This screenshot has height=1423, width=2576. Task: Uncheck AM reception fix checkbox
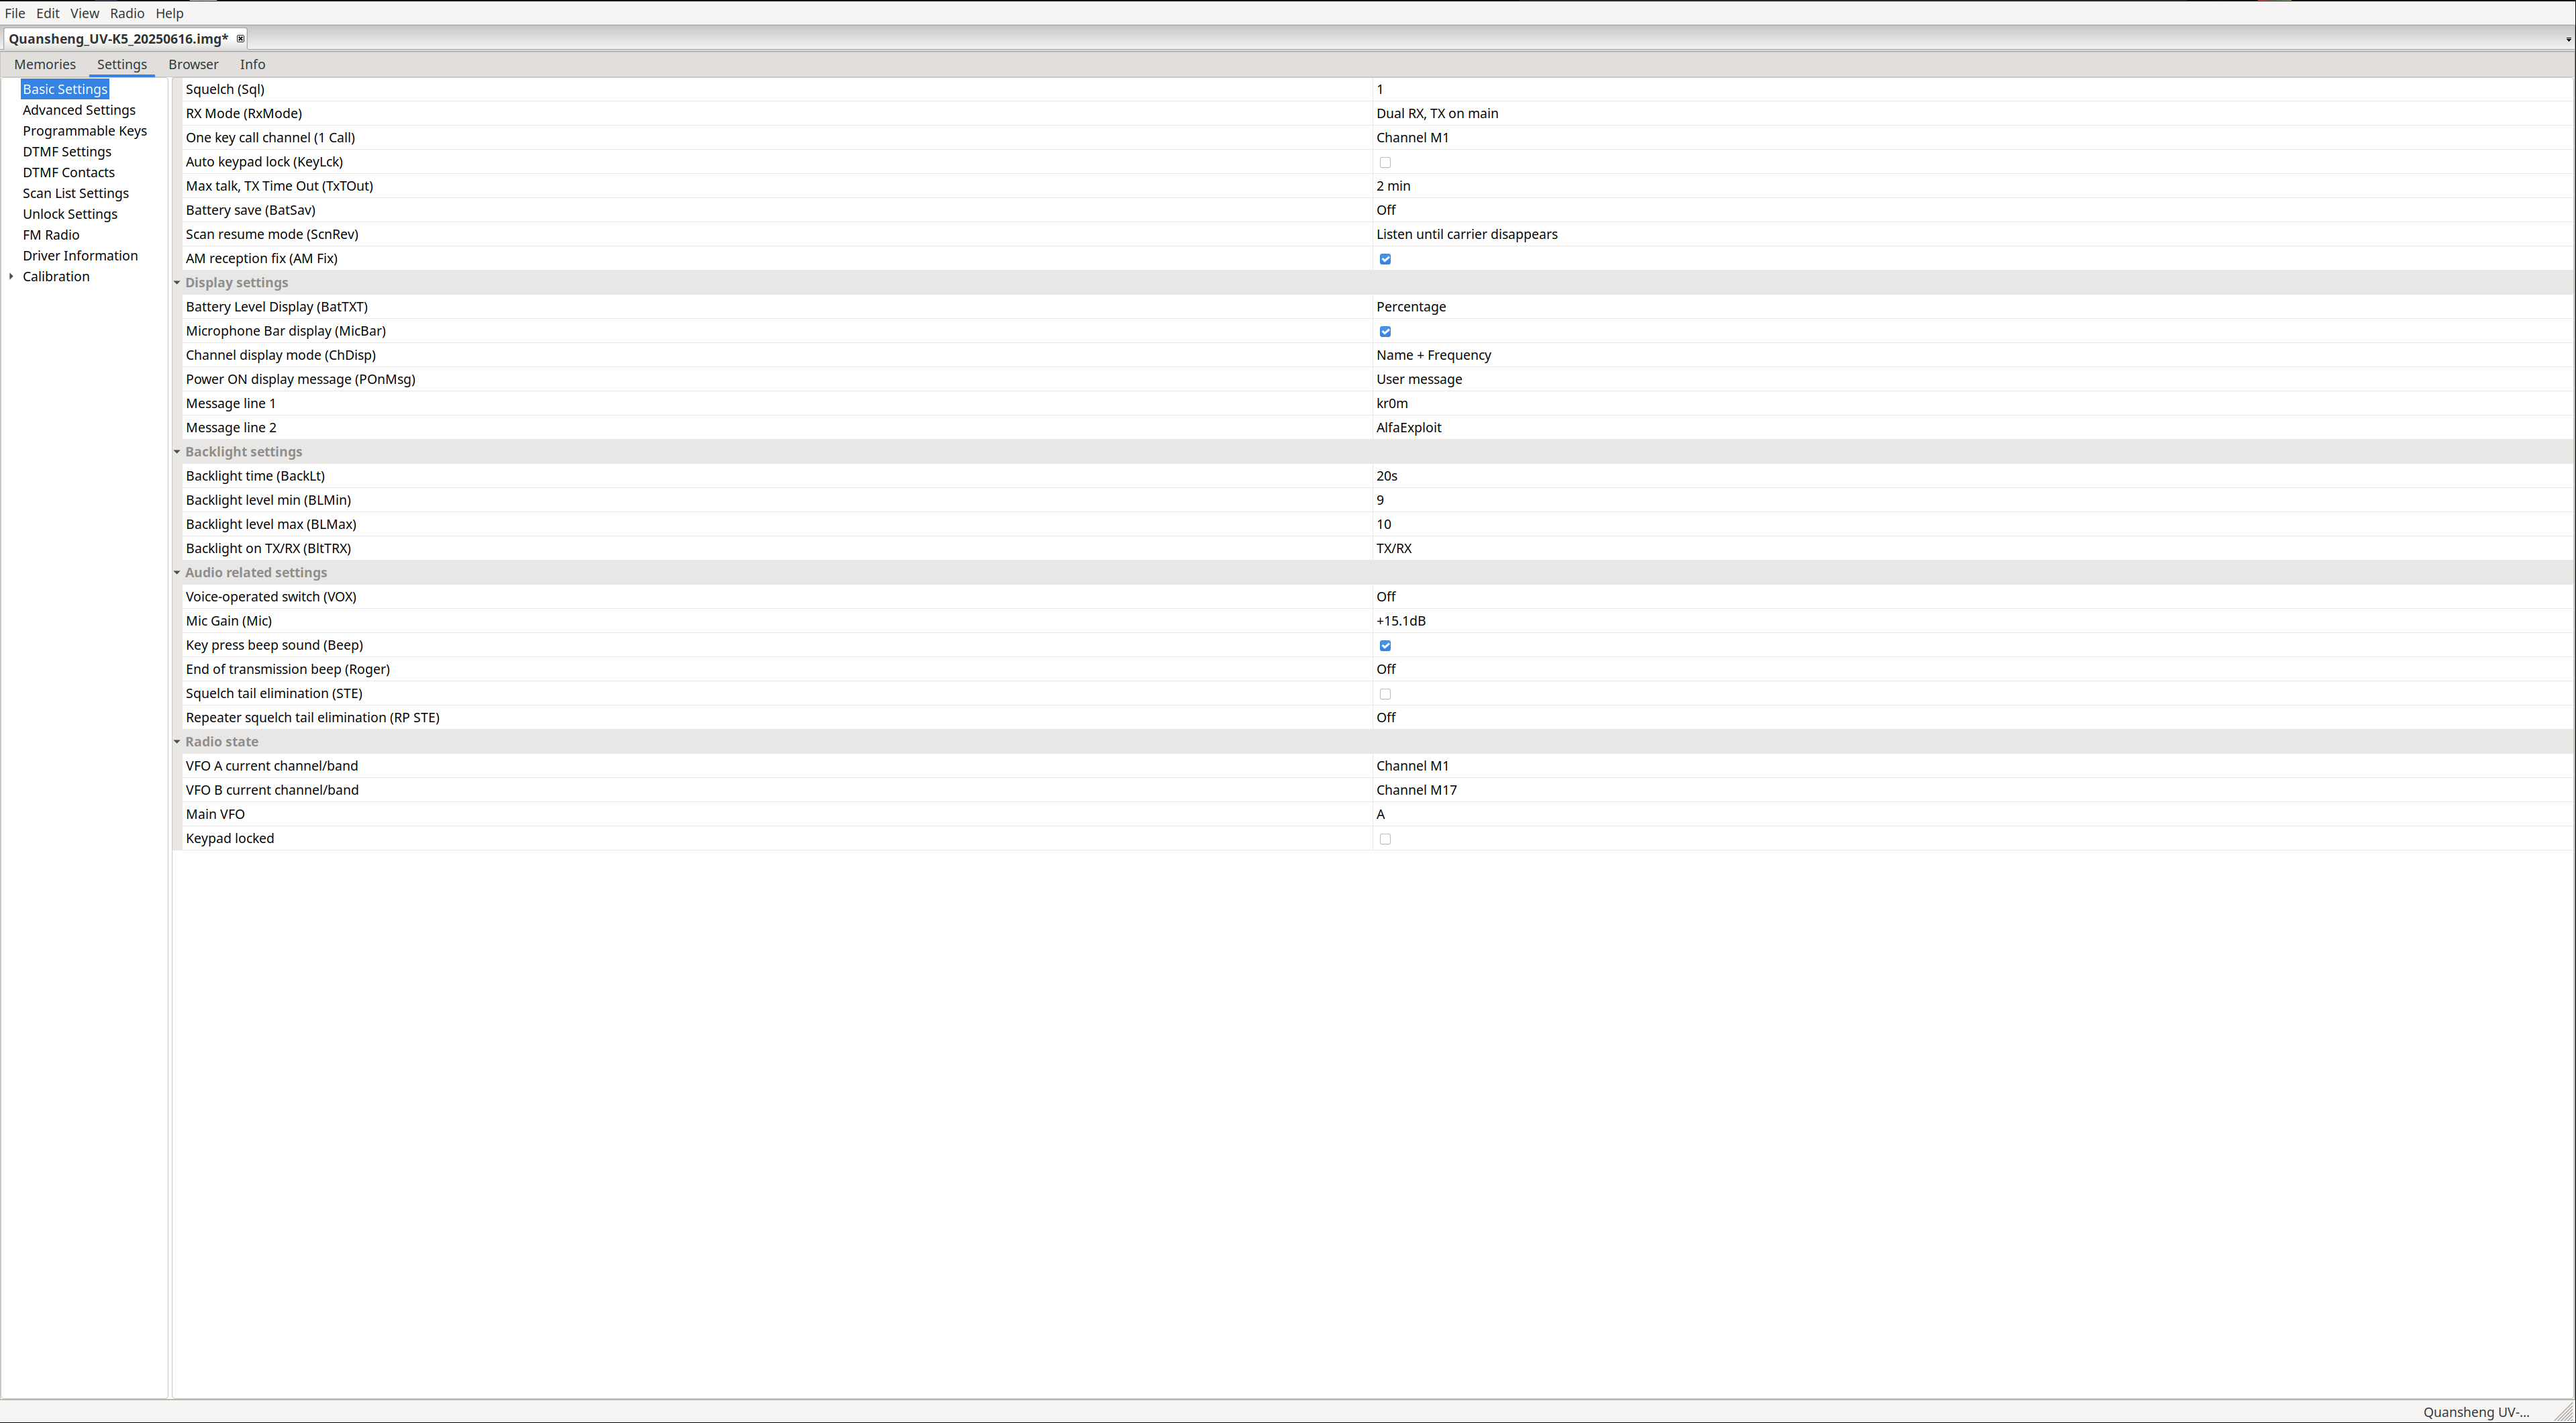1385,259
